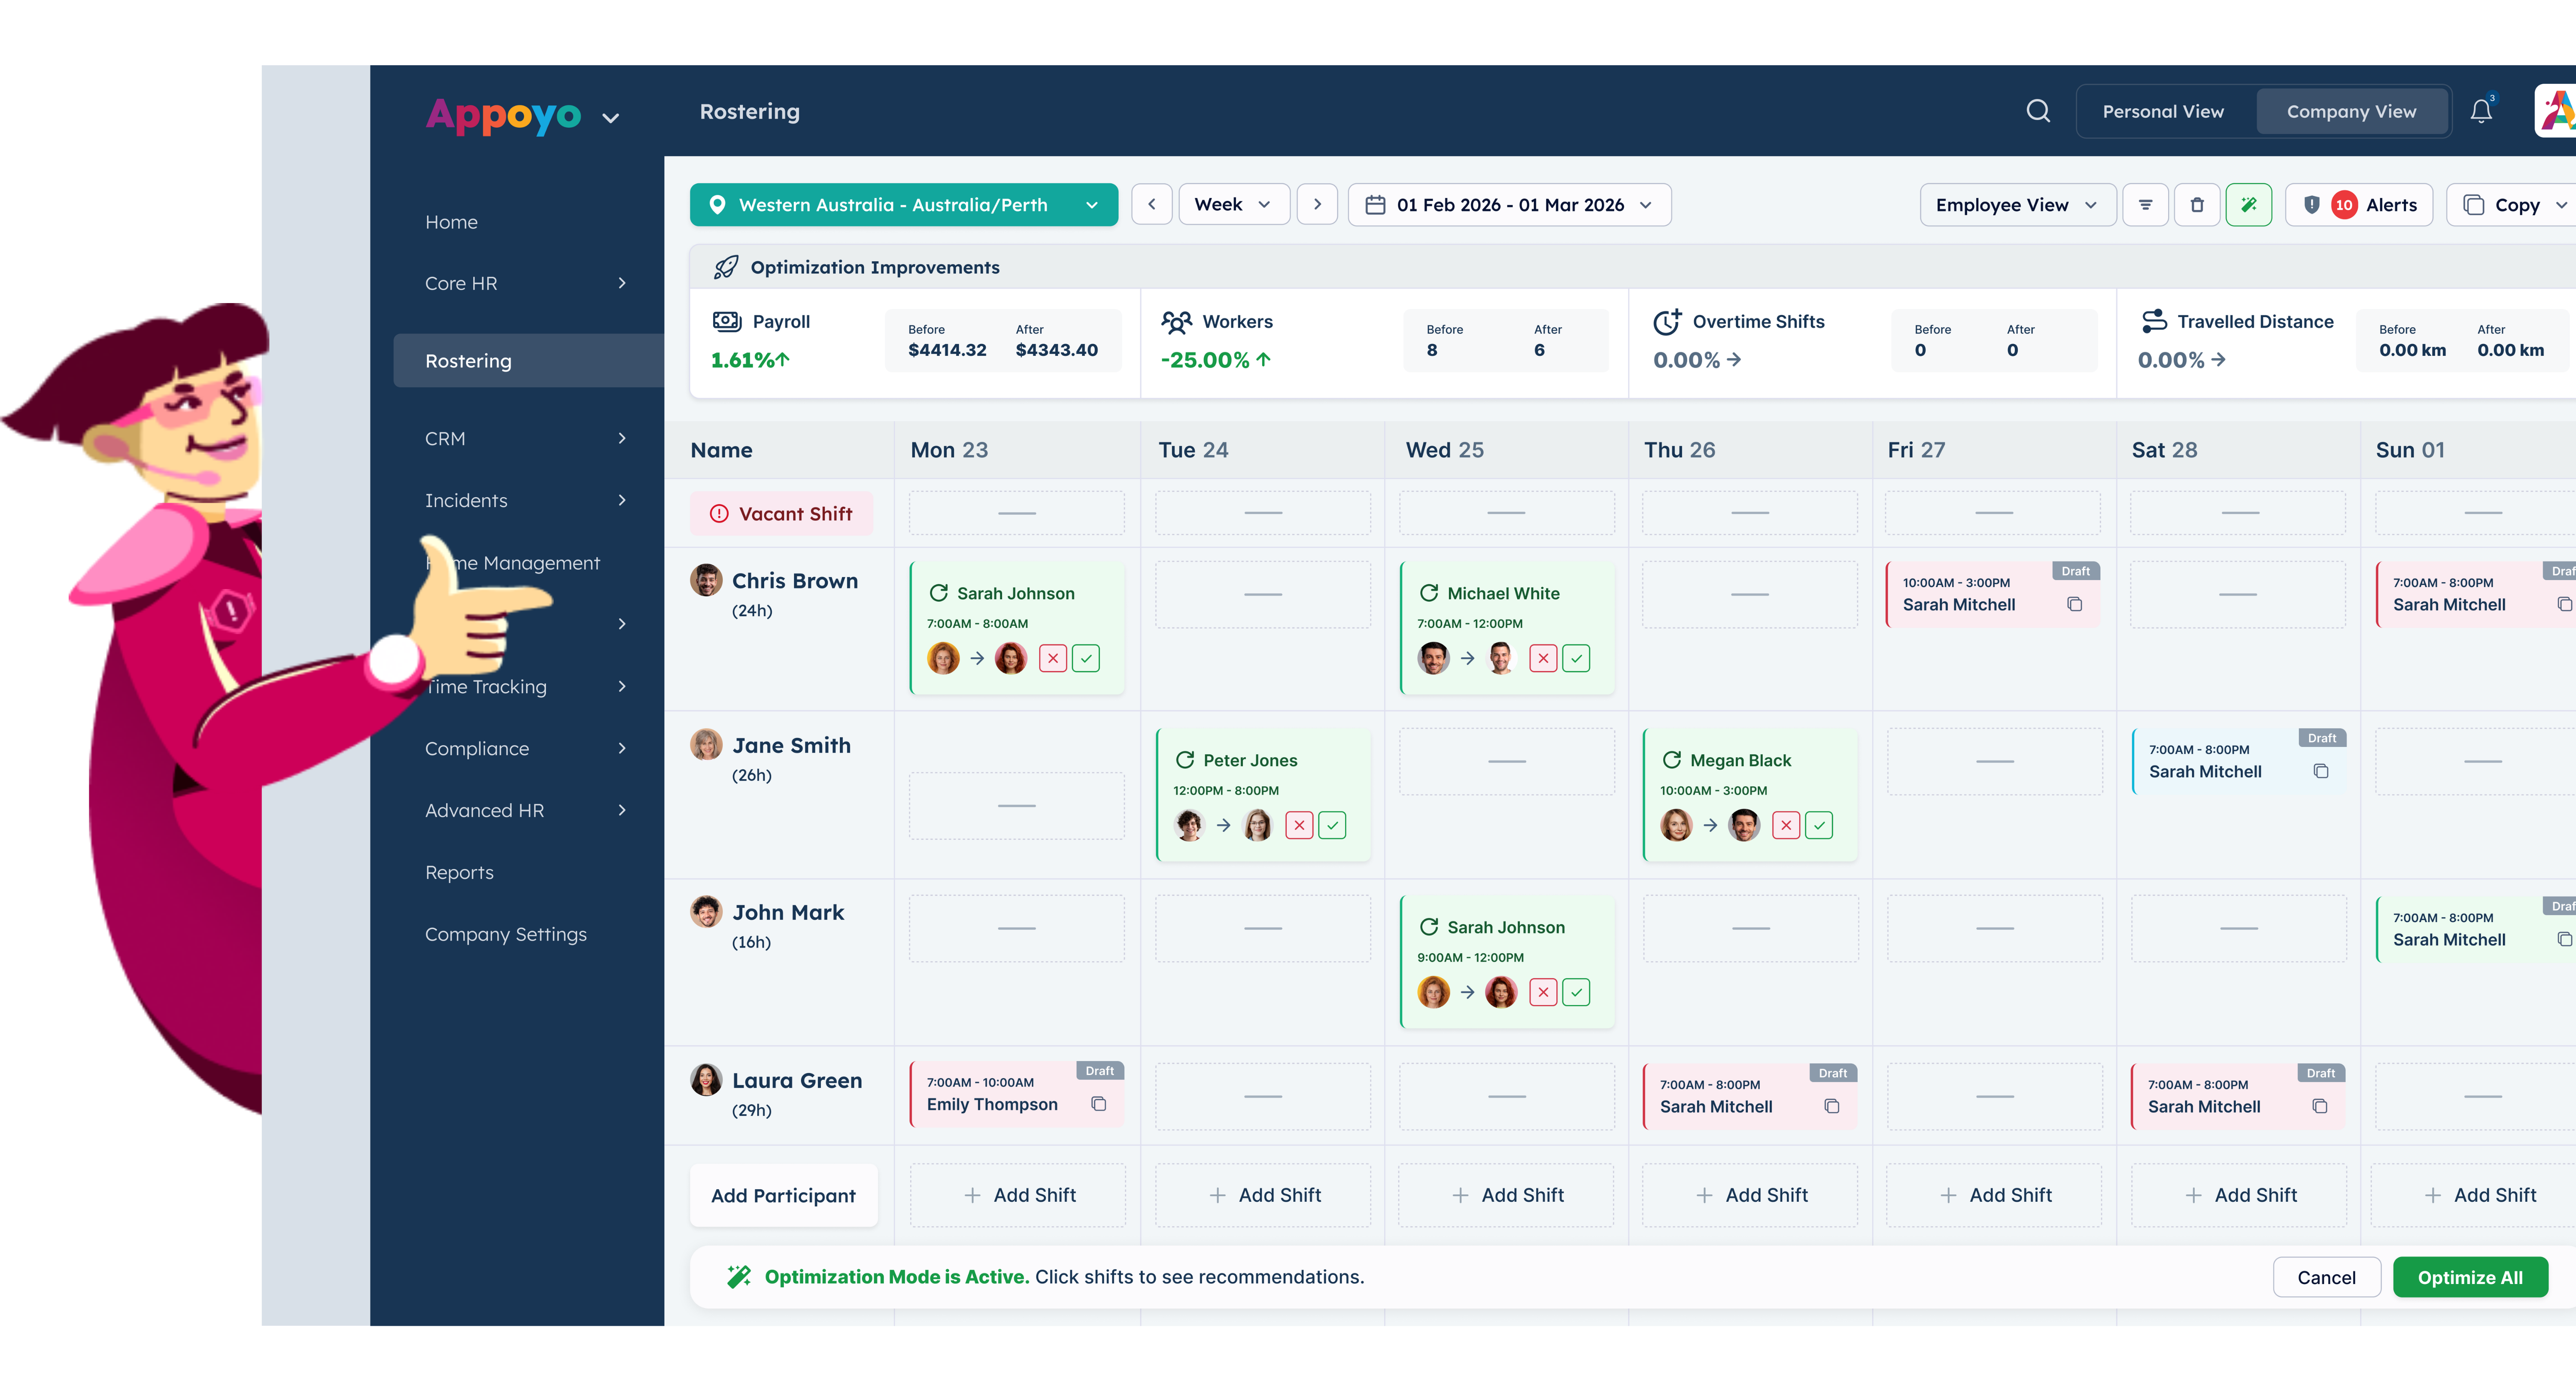Click empty Tue 24 slot for Chris Brown
2576x1391 pixels.
pyautogui.click(x=1263, y=594)
